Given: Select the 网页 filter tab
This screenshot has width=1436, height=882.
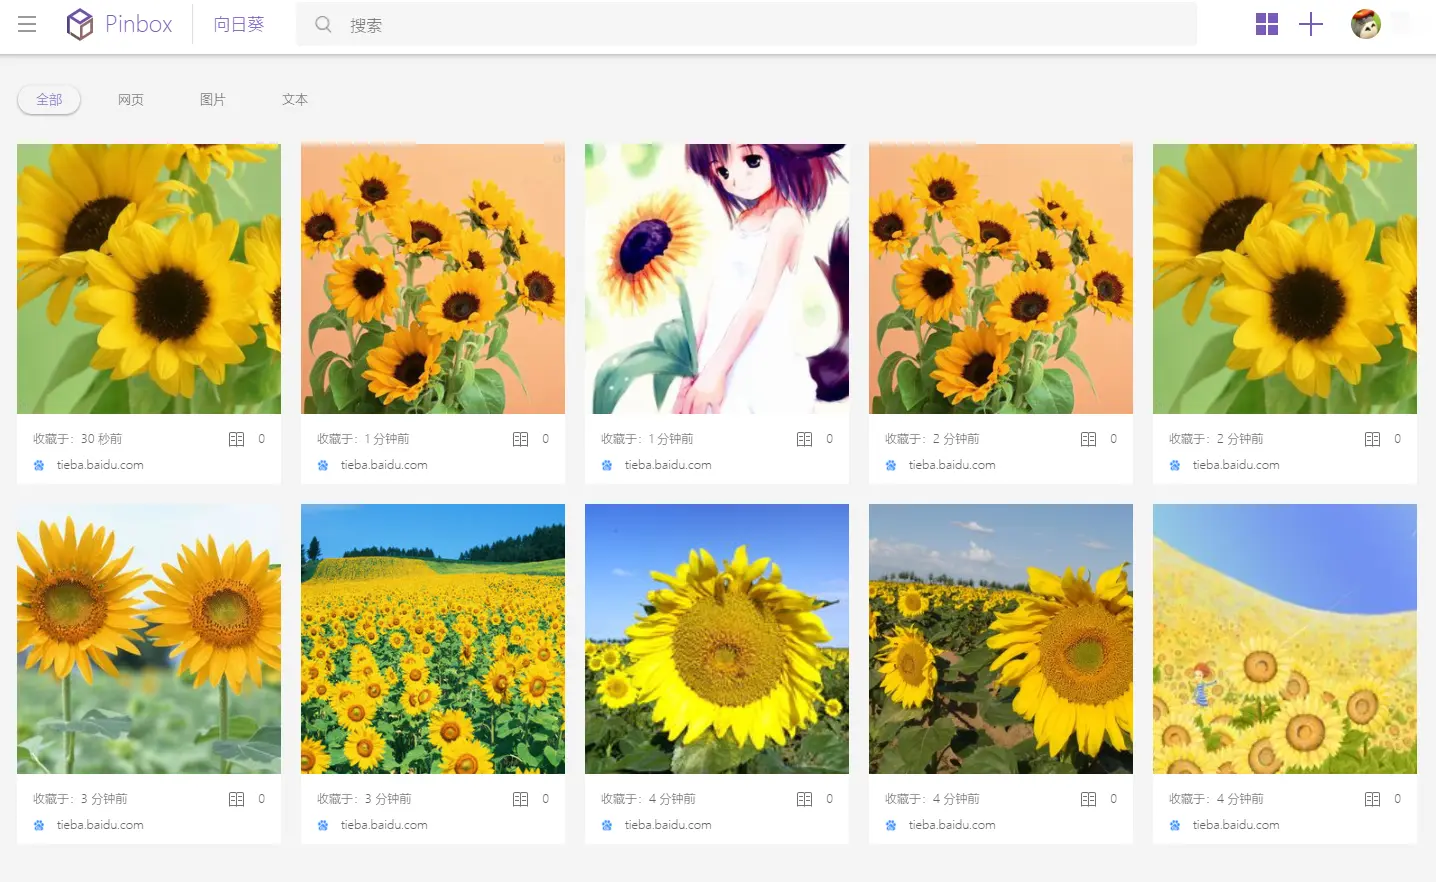Looking at the screenshot, I should [x=131, y=99].
